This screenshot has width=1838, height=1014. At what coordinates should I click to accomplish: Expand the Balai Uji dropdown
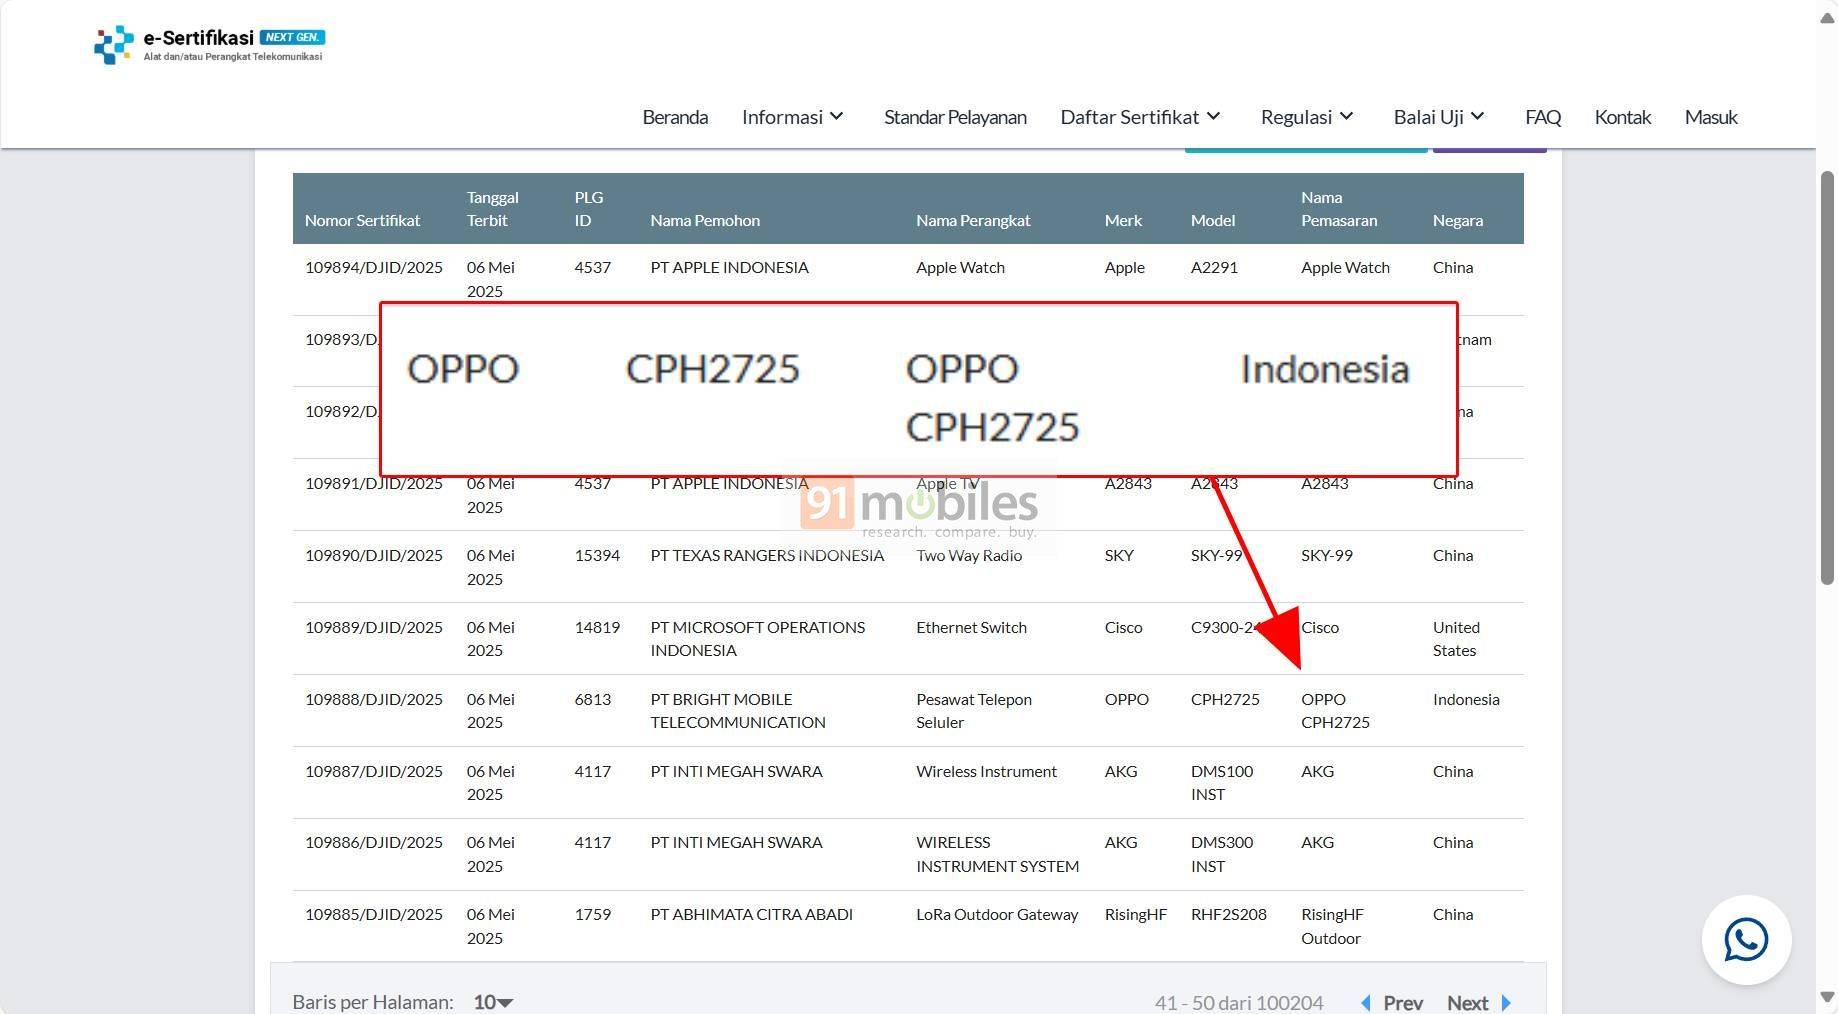click(1438, 116)
